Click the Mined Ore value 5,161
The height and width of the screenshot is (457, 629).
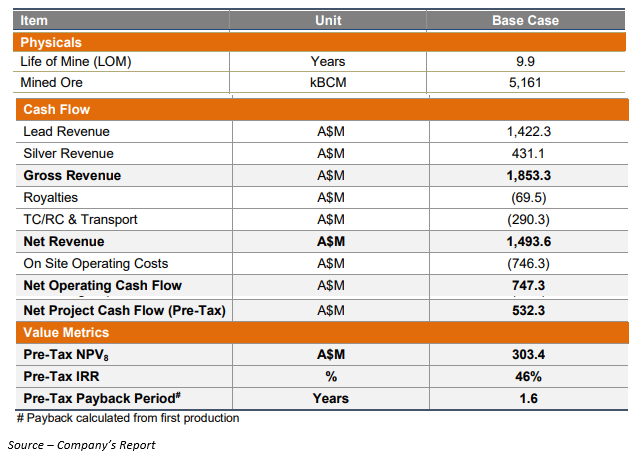[x=525, y=83]
